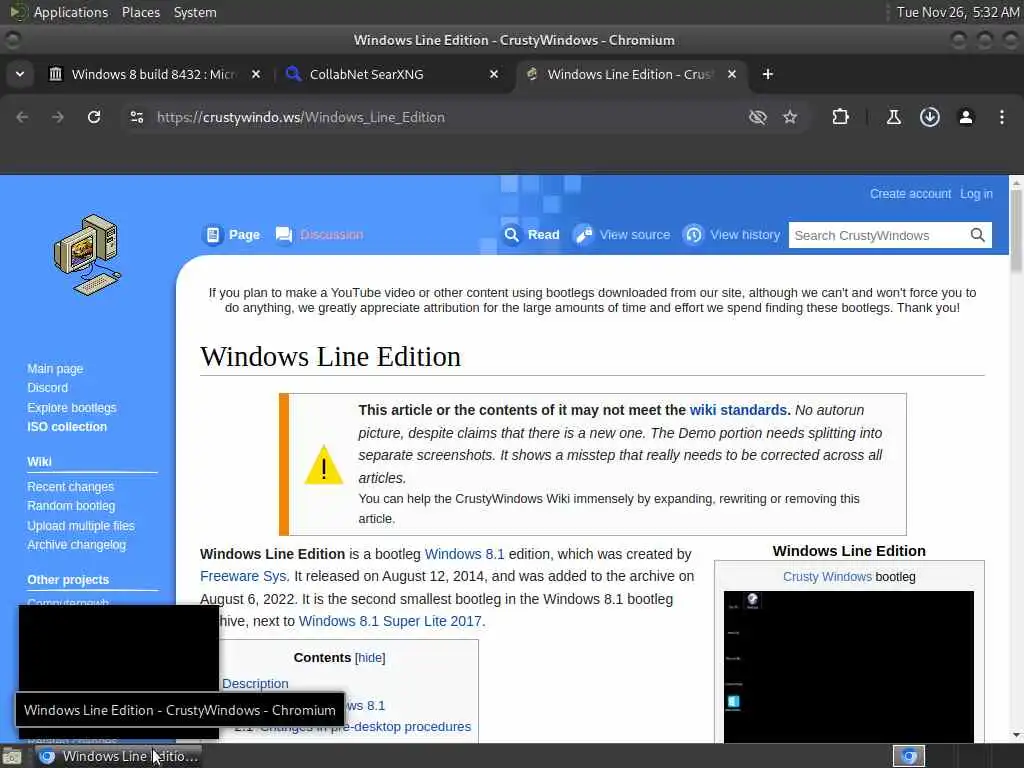Click Log in link
Image resolution: width=1024 pixels, height=768 pixels.
pos(976,194)
